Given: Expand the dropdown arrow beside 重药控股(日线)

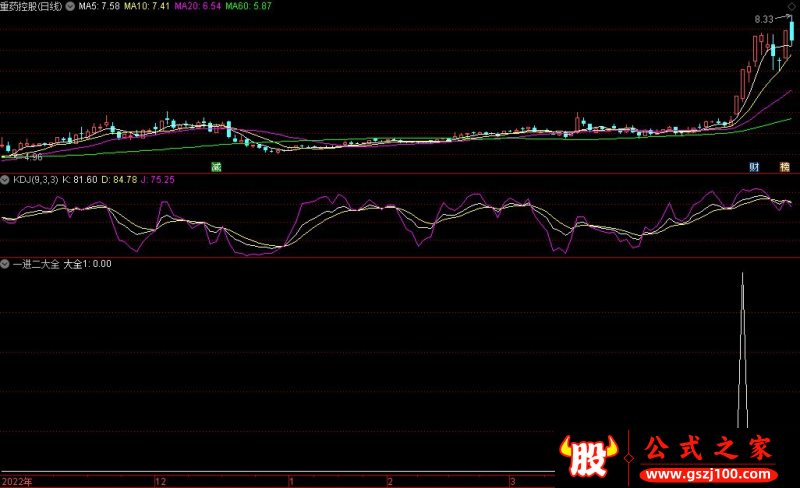Looking at the screenshot, I should (69, 6).
